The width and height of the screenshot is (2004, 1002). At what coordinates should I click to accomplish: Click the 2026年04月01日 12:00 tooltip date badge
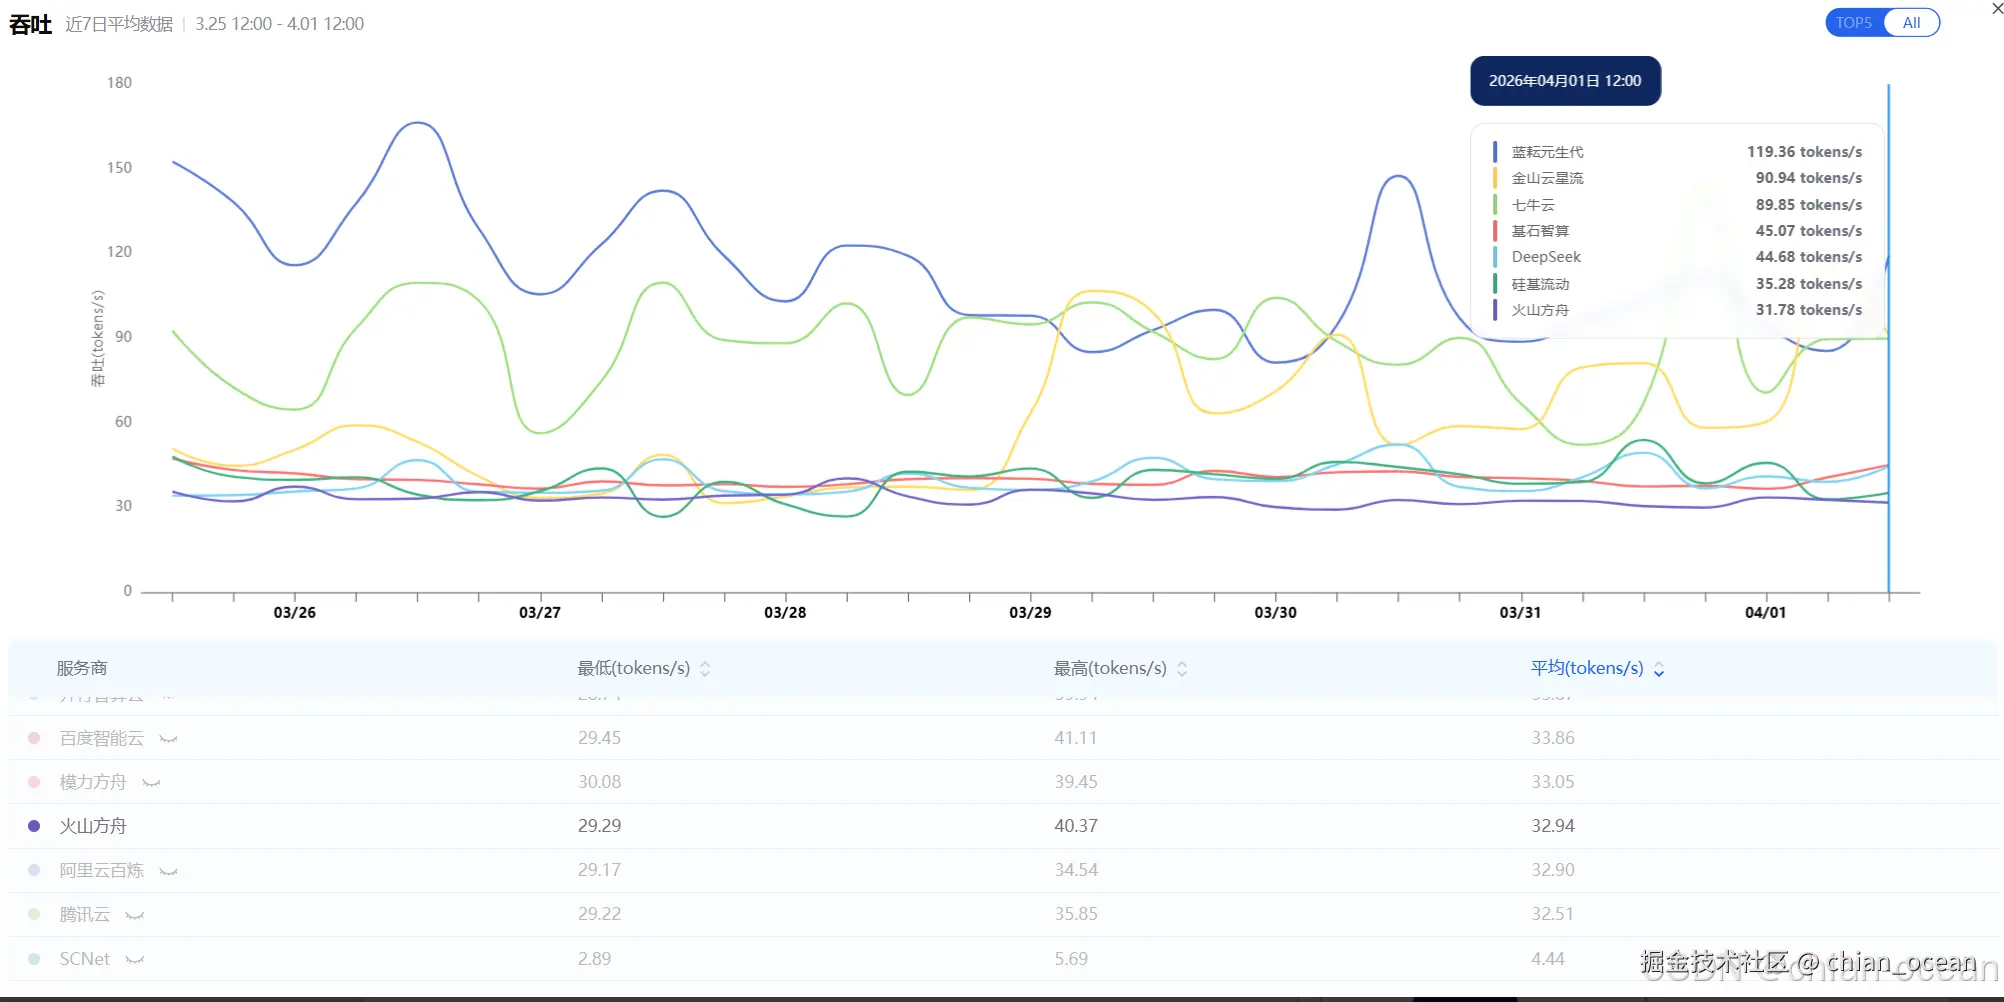pyautogui.click(x=1566, y=81)
